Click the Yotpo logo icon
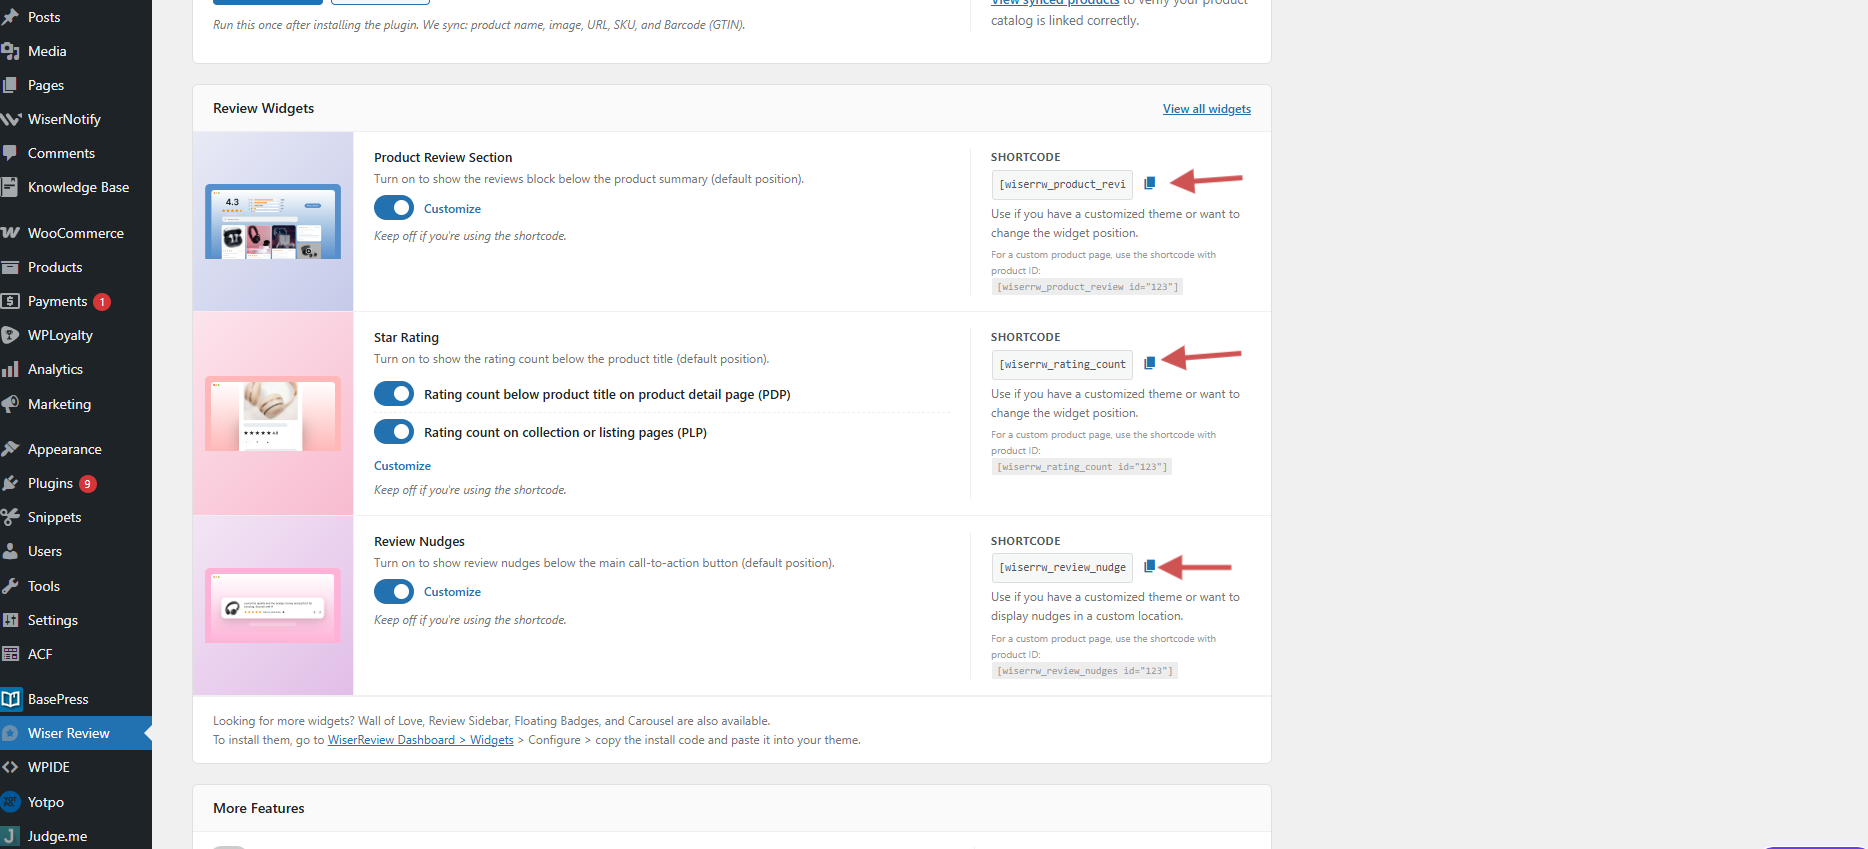1868x849 pixels. point(11,802)
